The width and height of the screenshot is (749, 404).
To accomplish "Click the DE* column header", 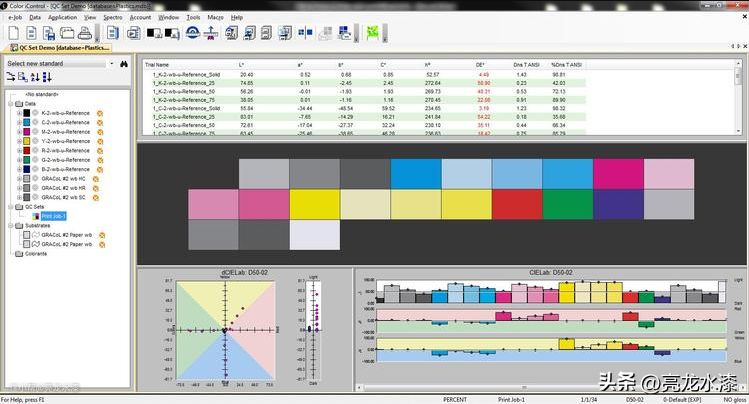I will [x=482, y=64].
